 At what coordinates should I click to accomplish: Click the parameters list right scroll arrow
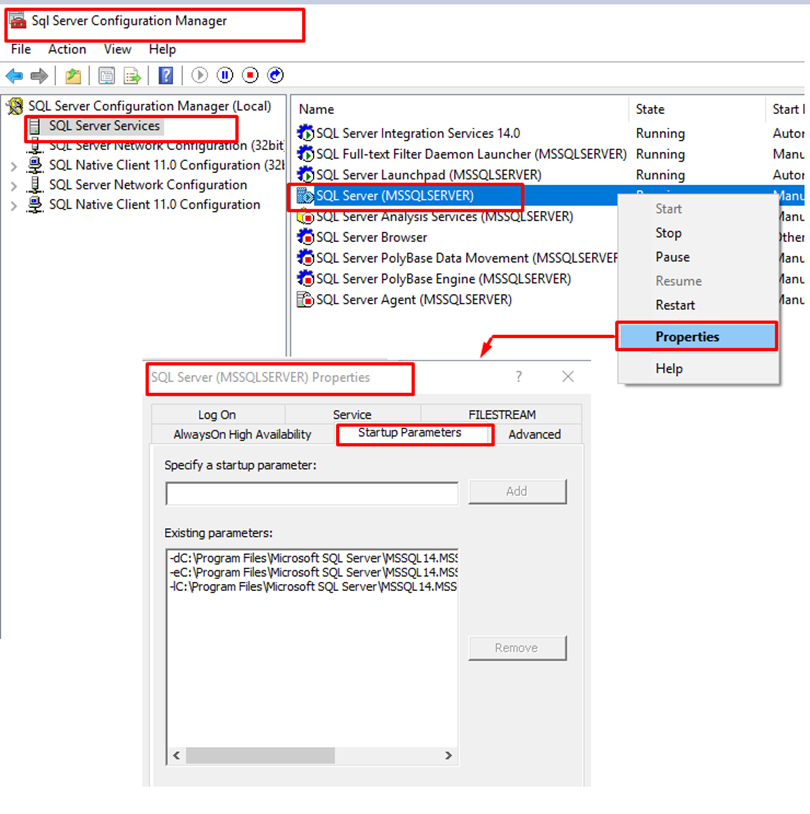point(448,755)
